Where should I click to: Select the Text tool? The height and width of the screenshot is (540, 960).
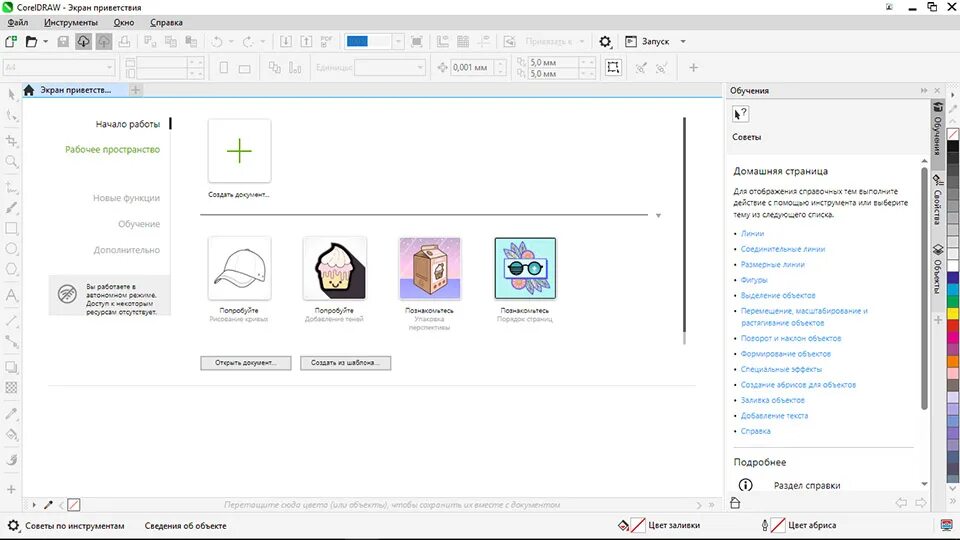coord(12,295)
